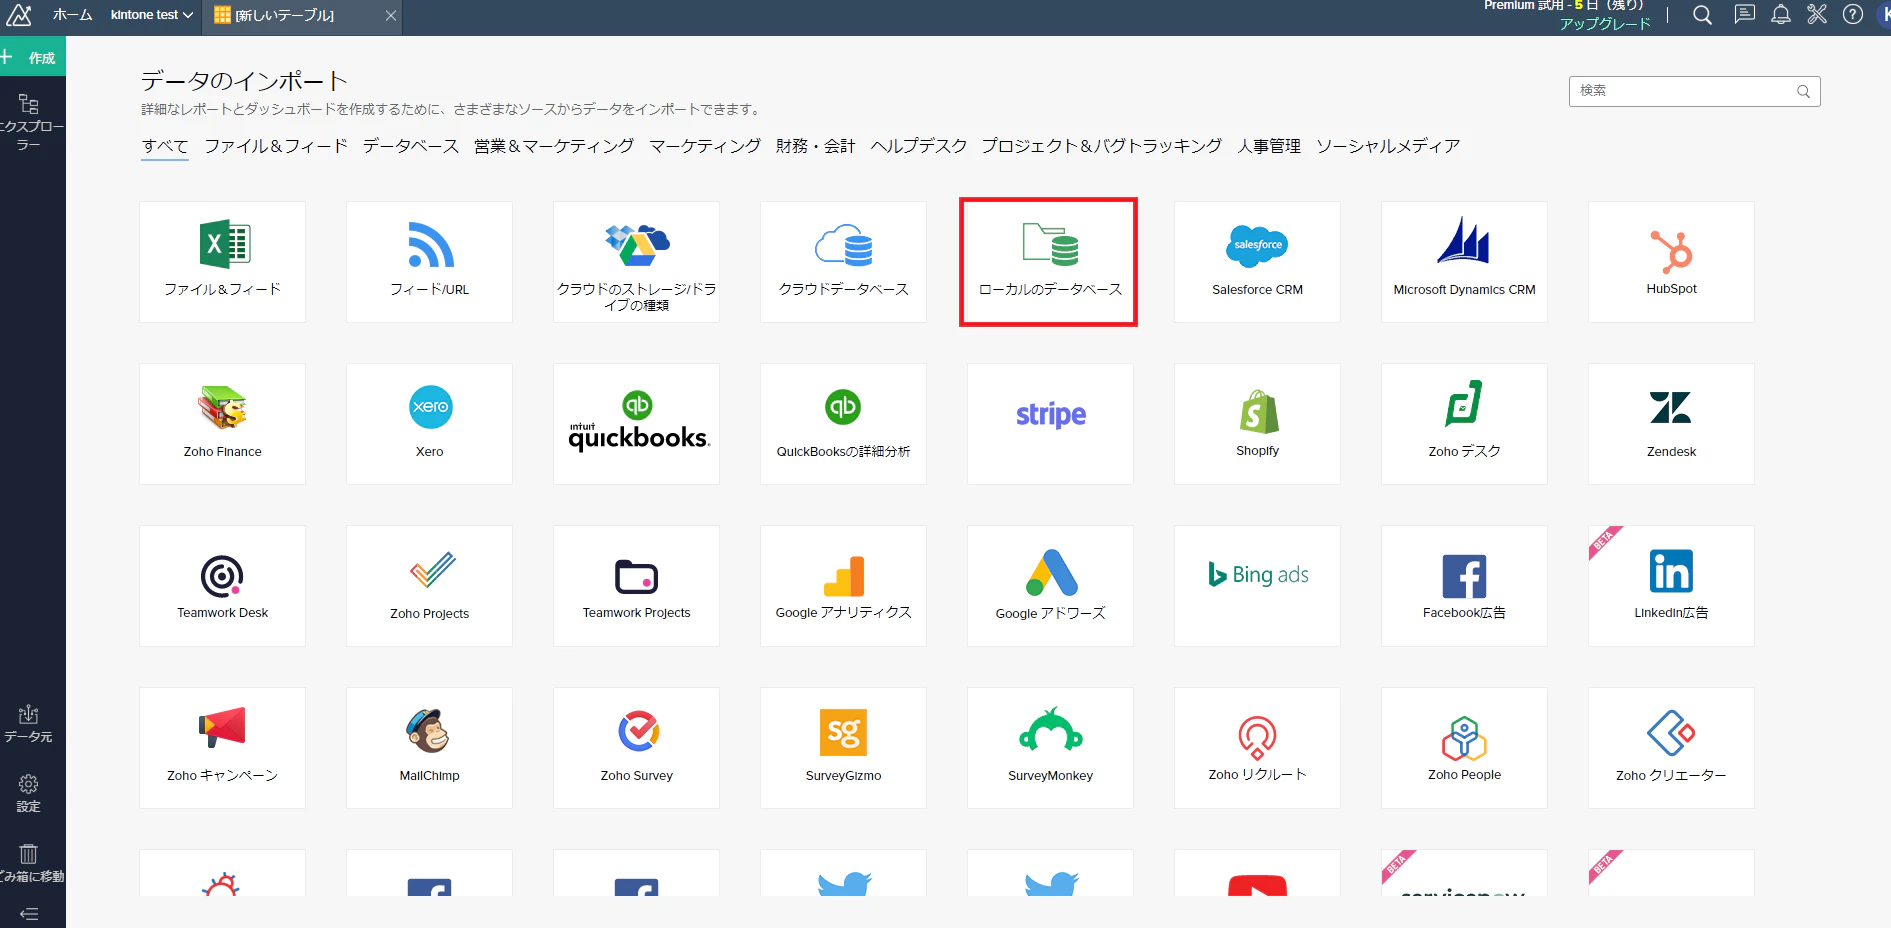Open the chat feedback icon
The height and width of the screenshot is (928, 1891).
pyautogui.click(x=1744, y=15)
